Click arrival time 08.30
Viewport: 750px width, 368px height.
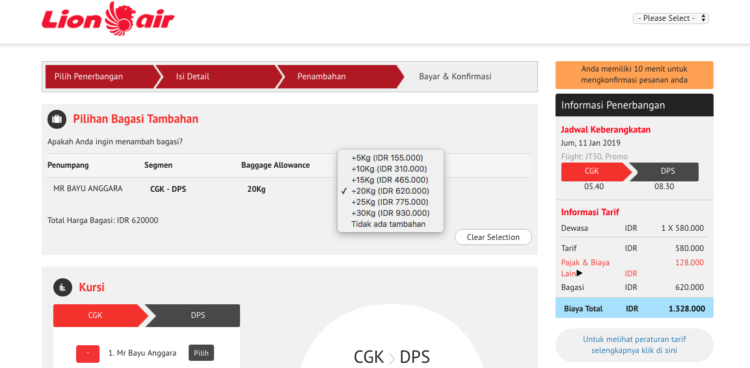pyautogui.click(x=664, y=187)
